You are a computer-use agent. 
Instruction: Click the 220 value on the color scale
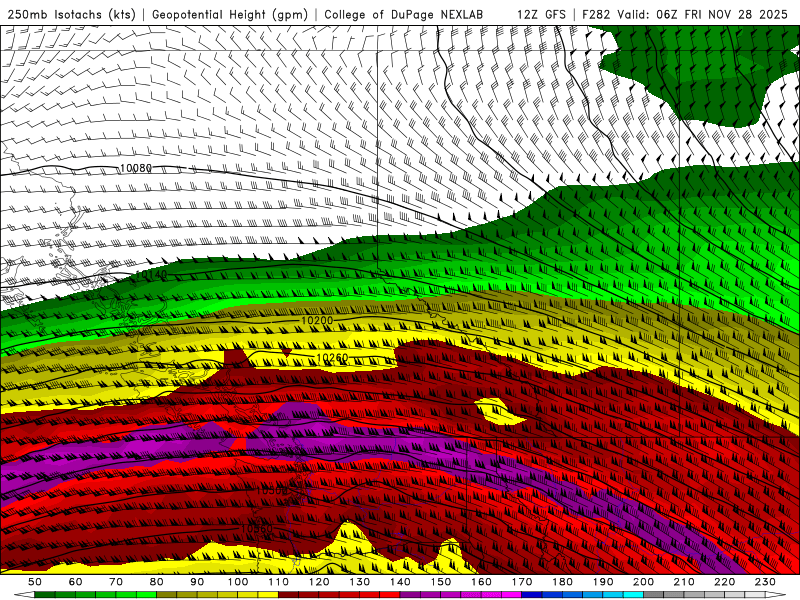[725, 582]
